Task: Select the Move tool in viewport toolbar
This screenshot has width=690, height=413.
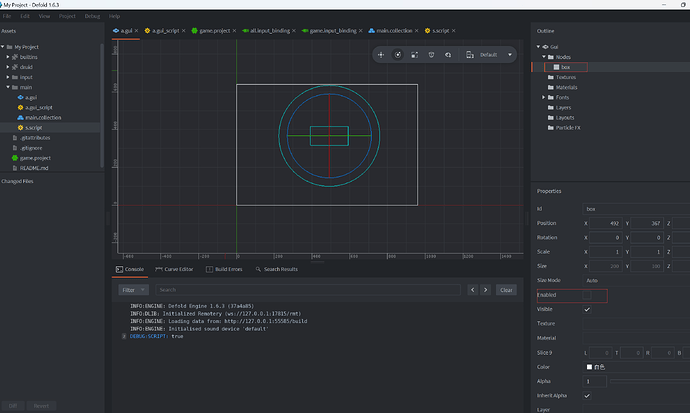Action: (381, 54)
